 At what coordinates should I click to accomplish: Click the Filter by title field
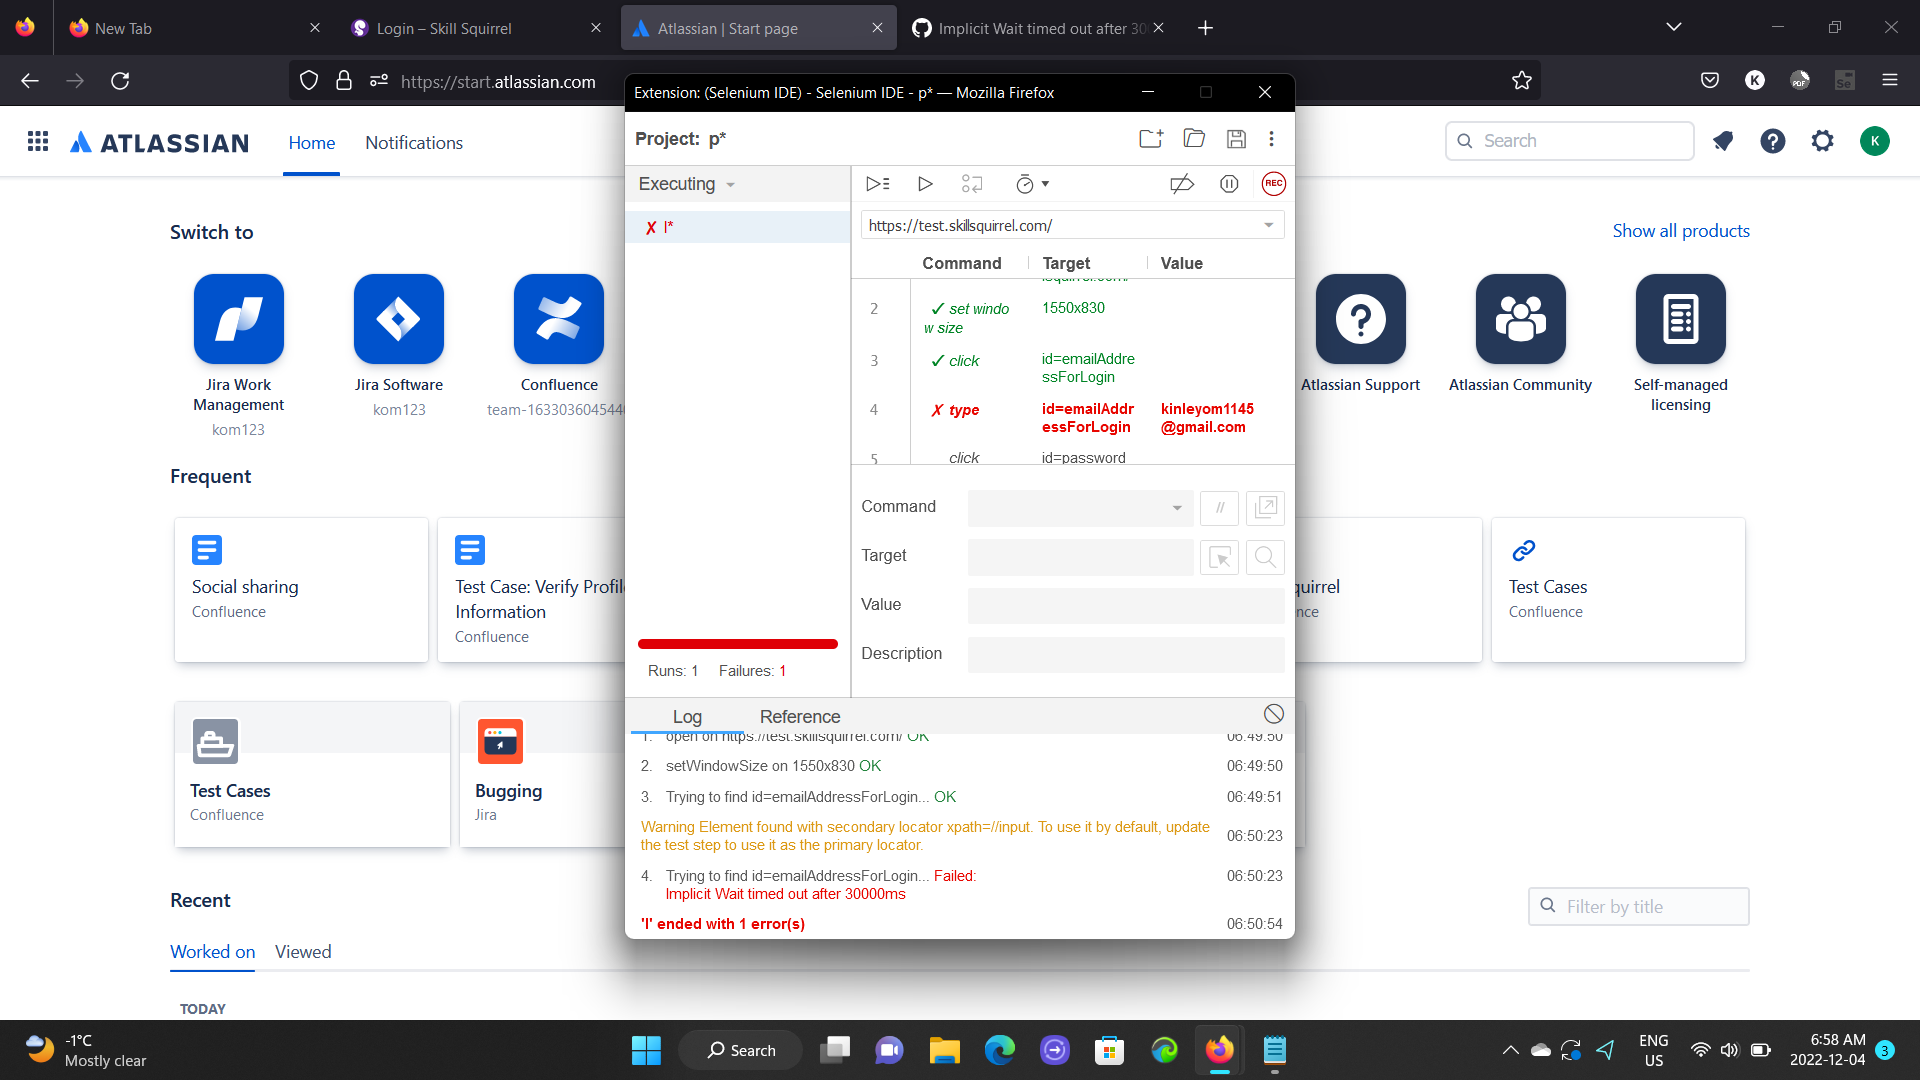tap(1650, 907)
